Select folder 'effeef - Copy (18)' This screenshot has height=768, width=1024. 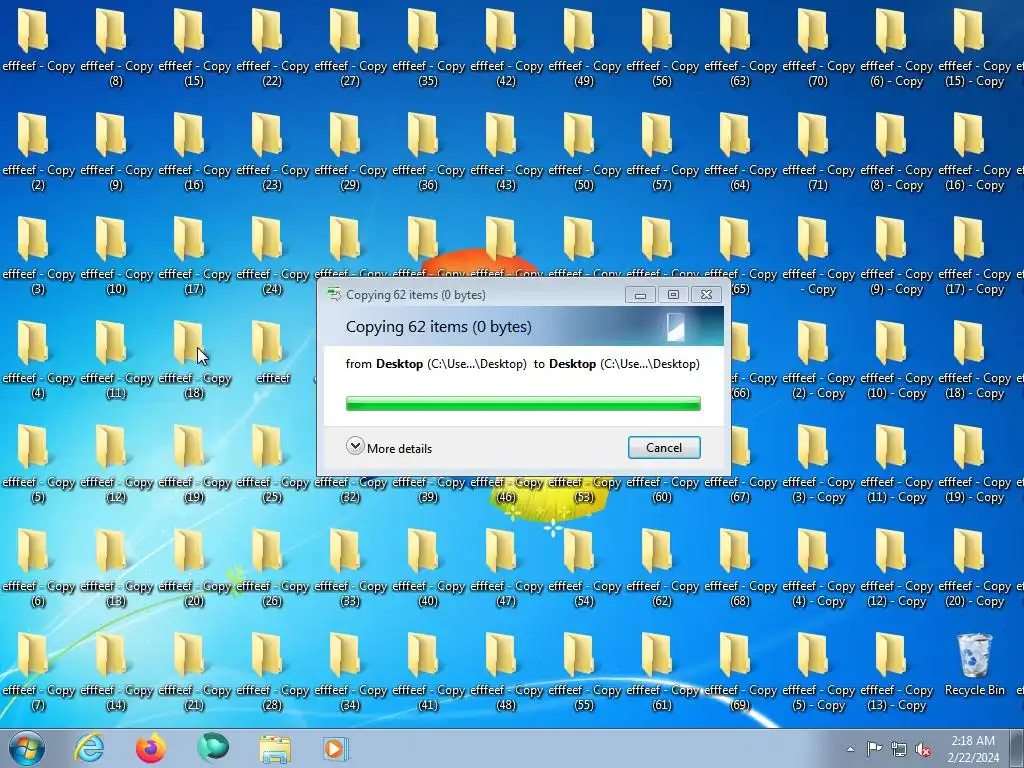194,360
